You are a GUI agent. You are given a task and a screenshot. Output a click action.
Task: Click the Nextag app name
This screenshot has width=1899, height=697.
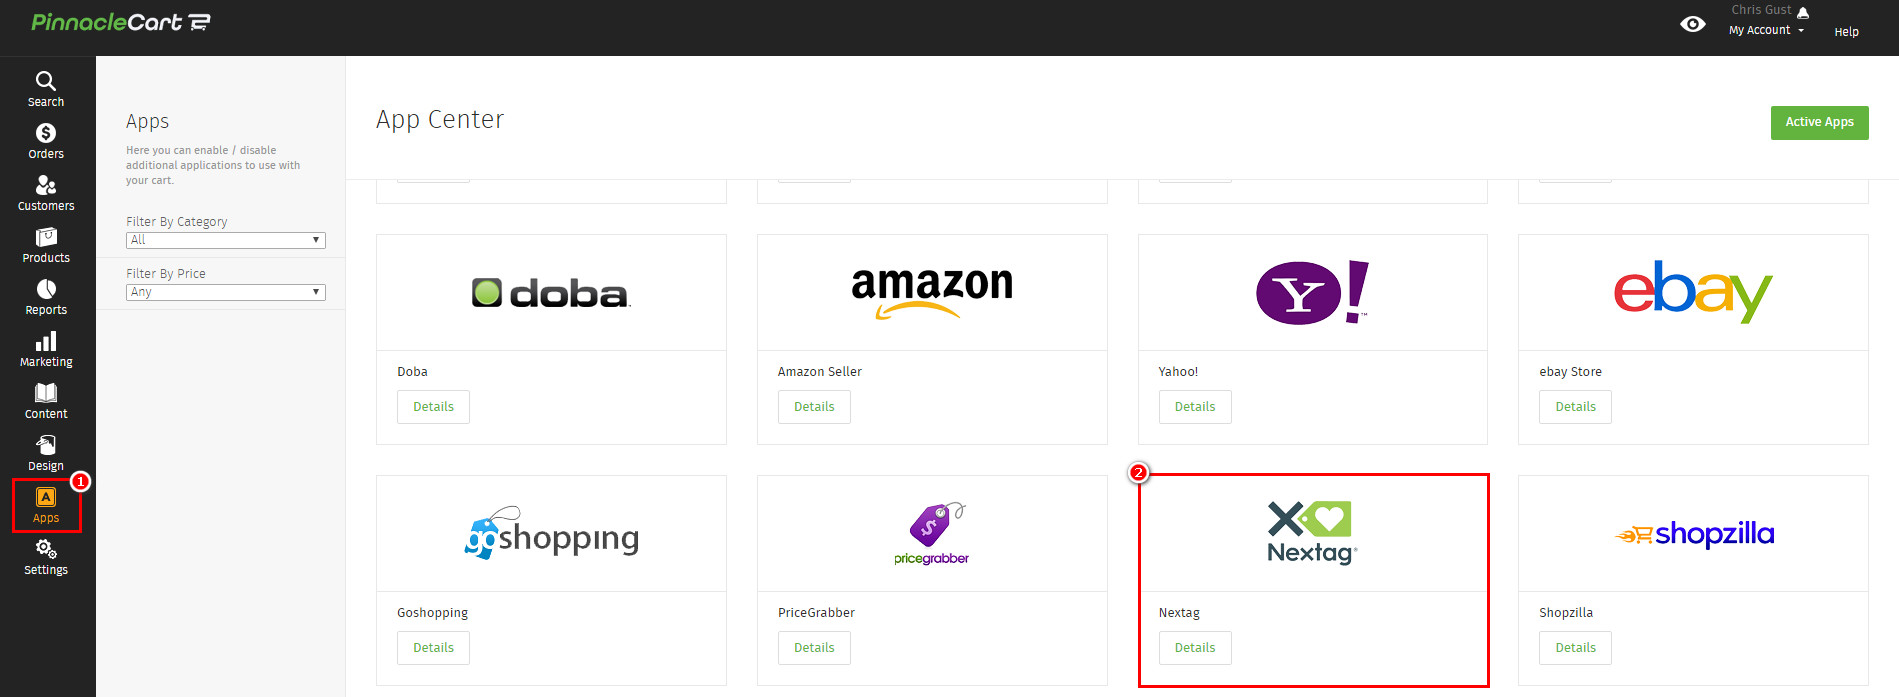tap(1179, 613)
